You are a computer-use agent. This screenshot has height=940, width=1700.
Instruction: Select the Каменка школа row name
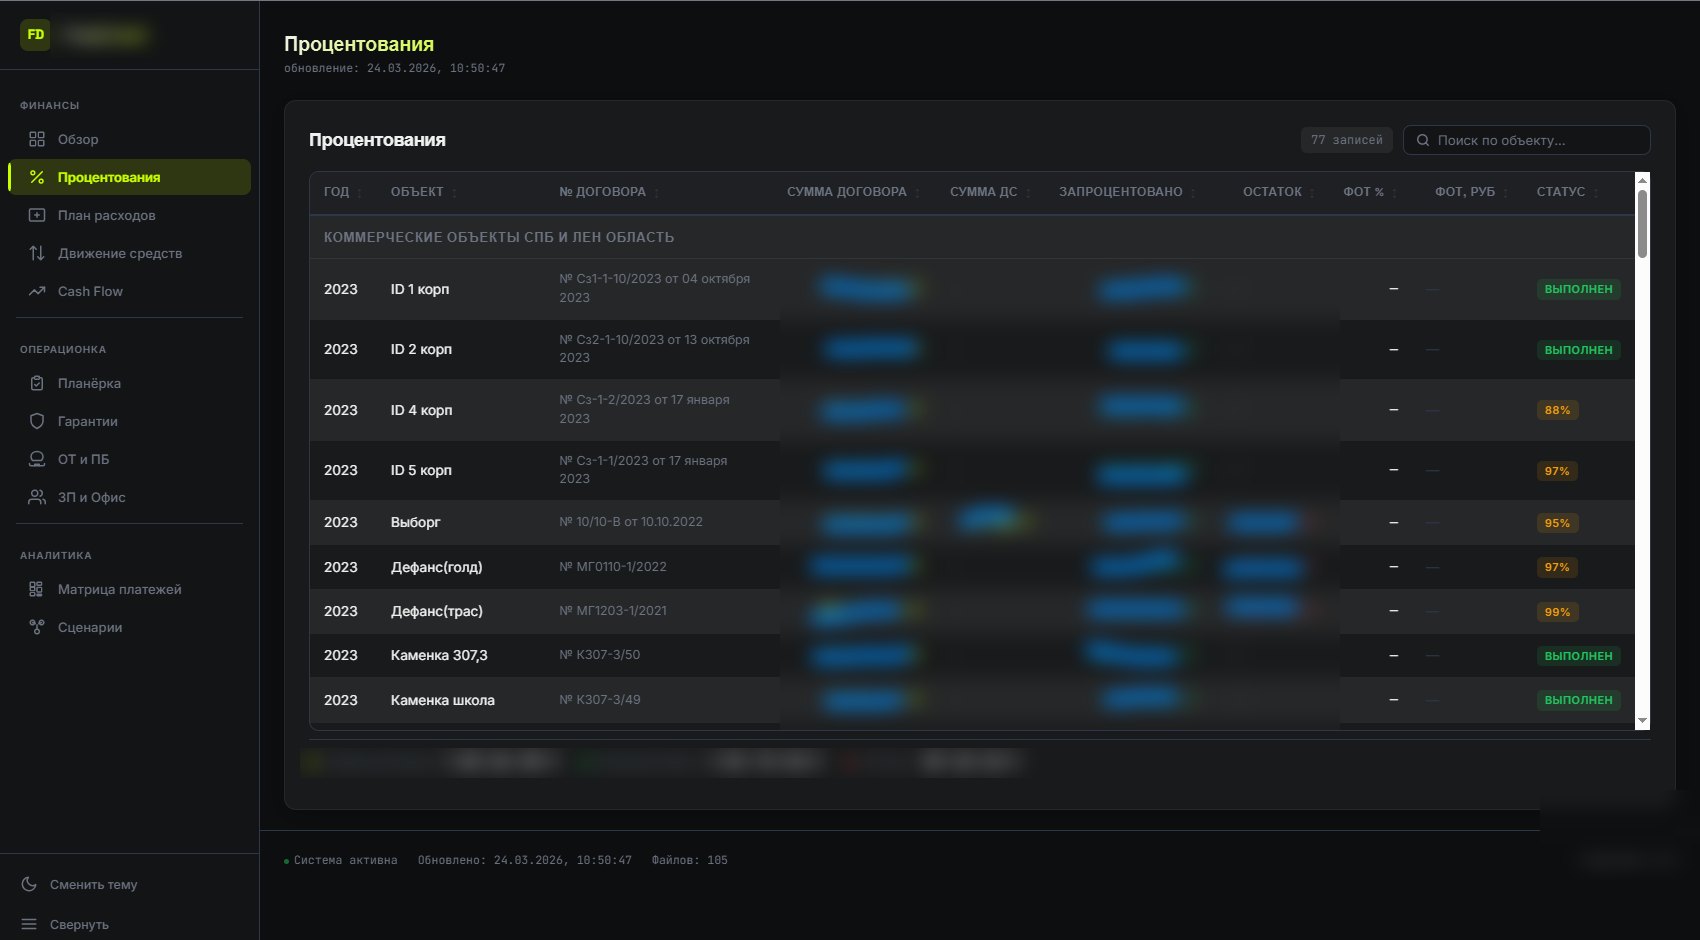pyautogui.click(x=442, y=700)
